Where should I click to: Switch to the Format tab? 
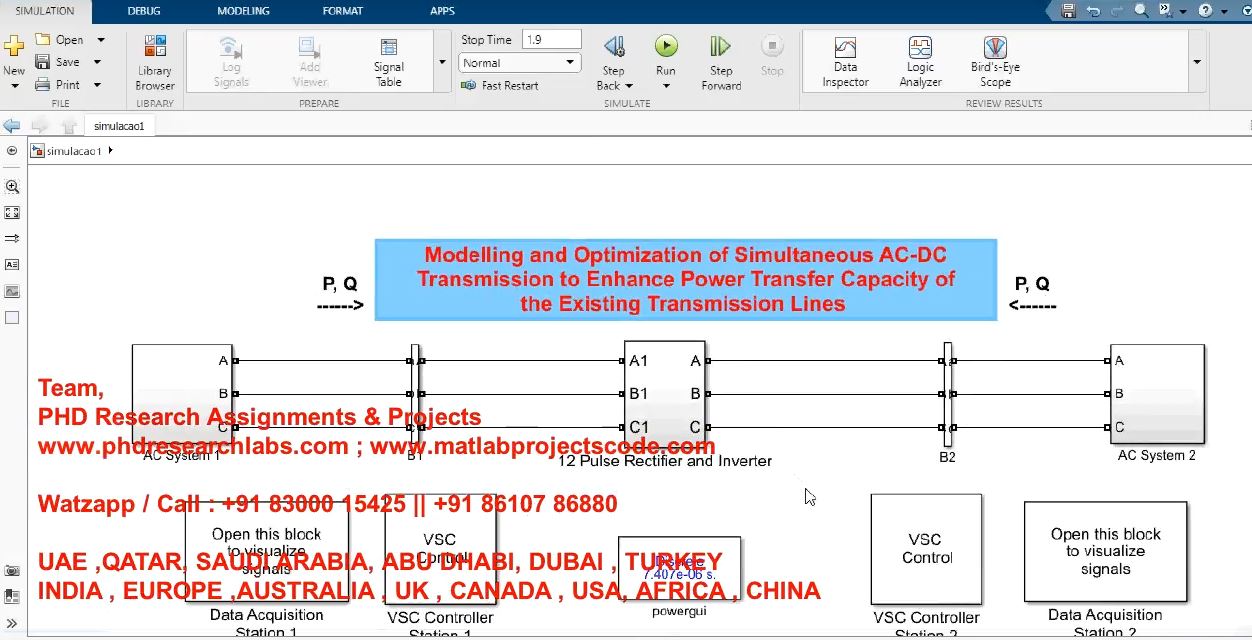[343, 11]
